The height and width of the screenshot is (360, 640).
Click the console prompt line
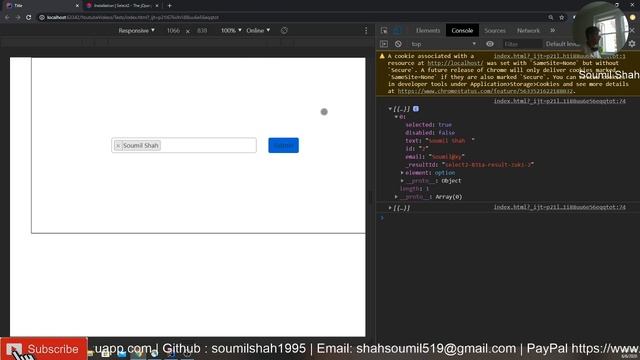508,218
